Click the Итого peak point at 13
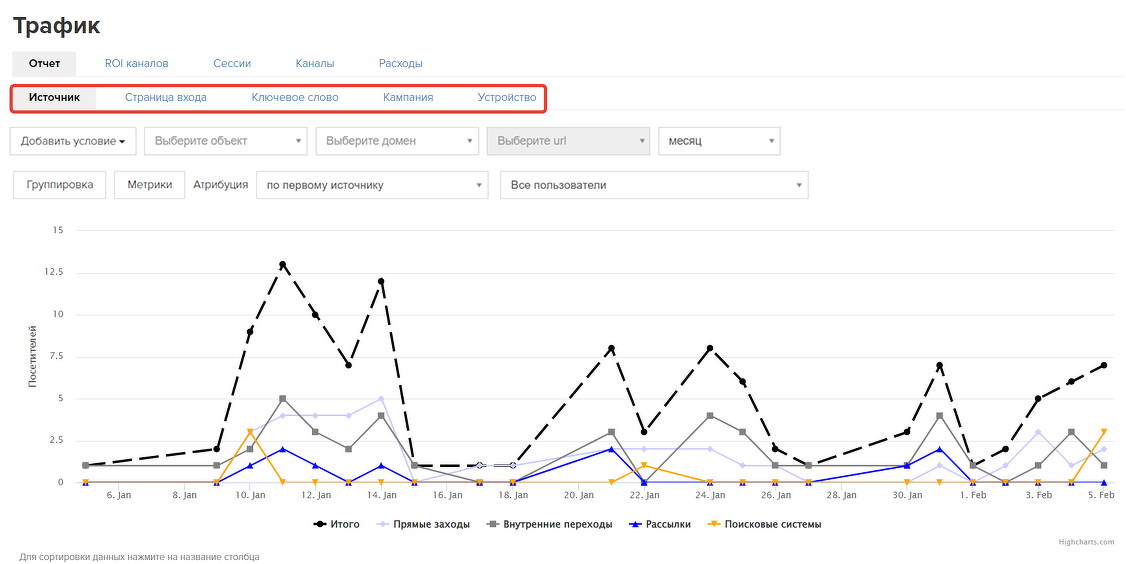Screen dimensions: 1126x564 (282, 264)
